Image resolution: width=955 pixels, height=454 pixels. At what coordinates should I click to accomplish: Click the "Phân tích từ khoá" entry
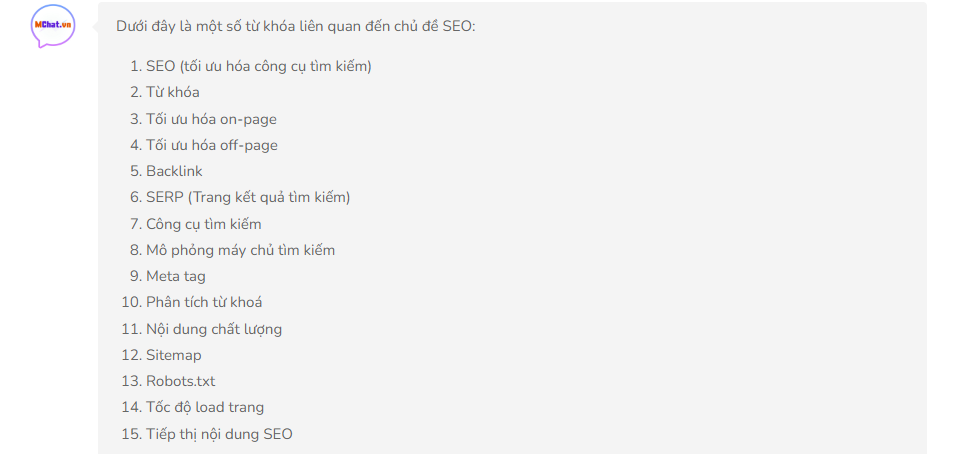[x=204, y=302]
